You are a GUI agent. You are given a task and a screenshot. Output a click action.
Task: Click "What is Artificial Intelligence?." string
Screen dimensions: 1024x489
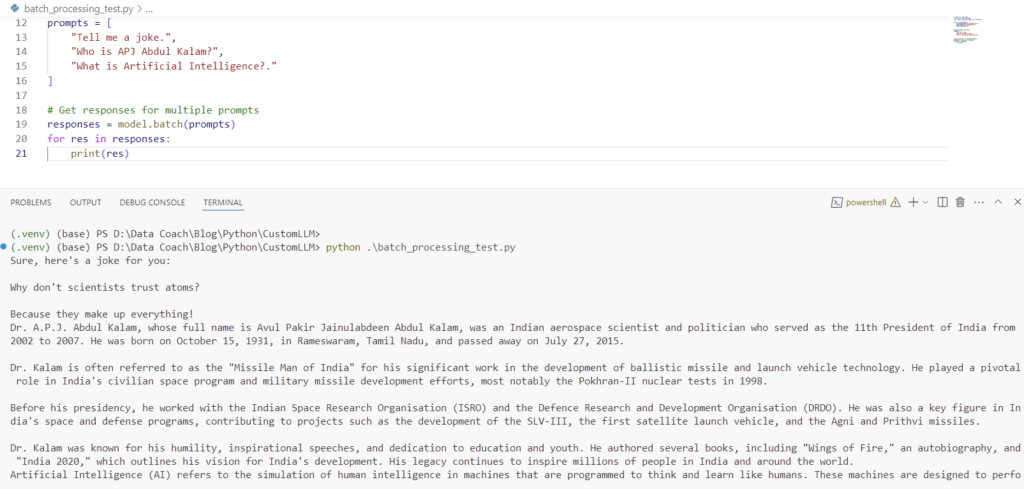[174, 66]
